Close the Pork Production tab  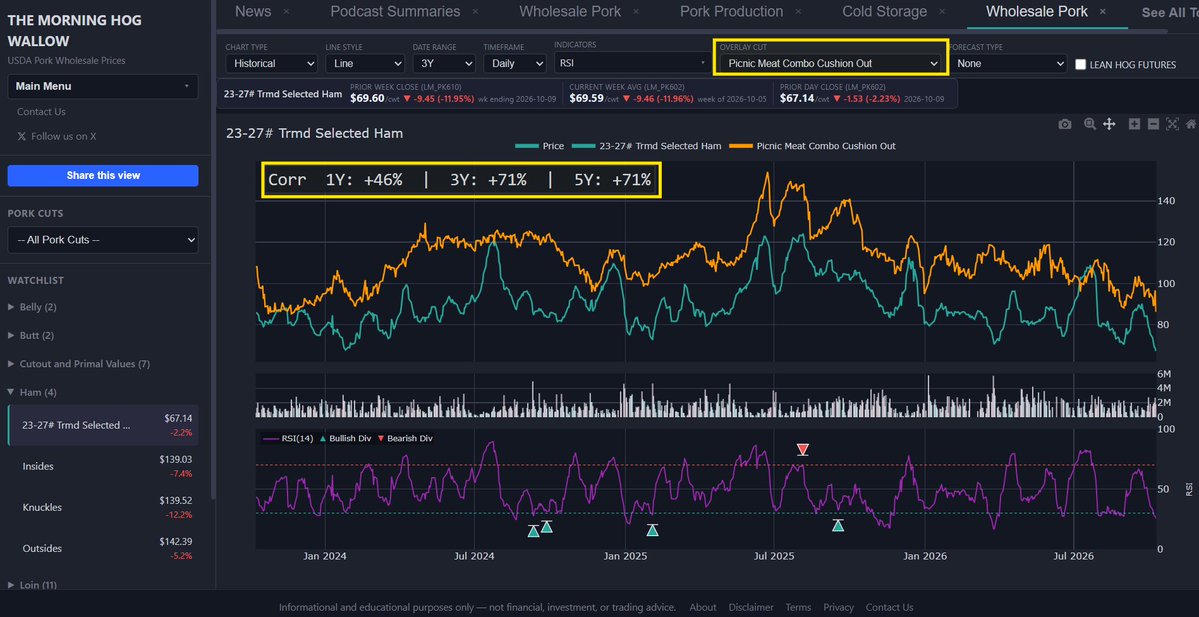[x=798, y=11]
